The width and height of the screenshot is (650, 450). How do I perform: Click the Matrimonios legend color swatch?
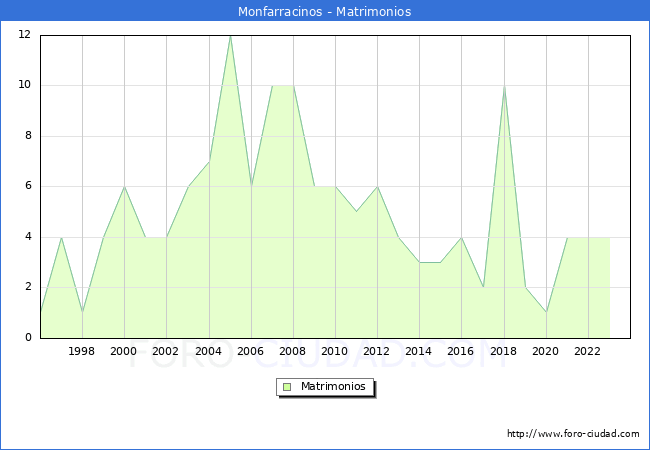coord(287,387)
